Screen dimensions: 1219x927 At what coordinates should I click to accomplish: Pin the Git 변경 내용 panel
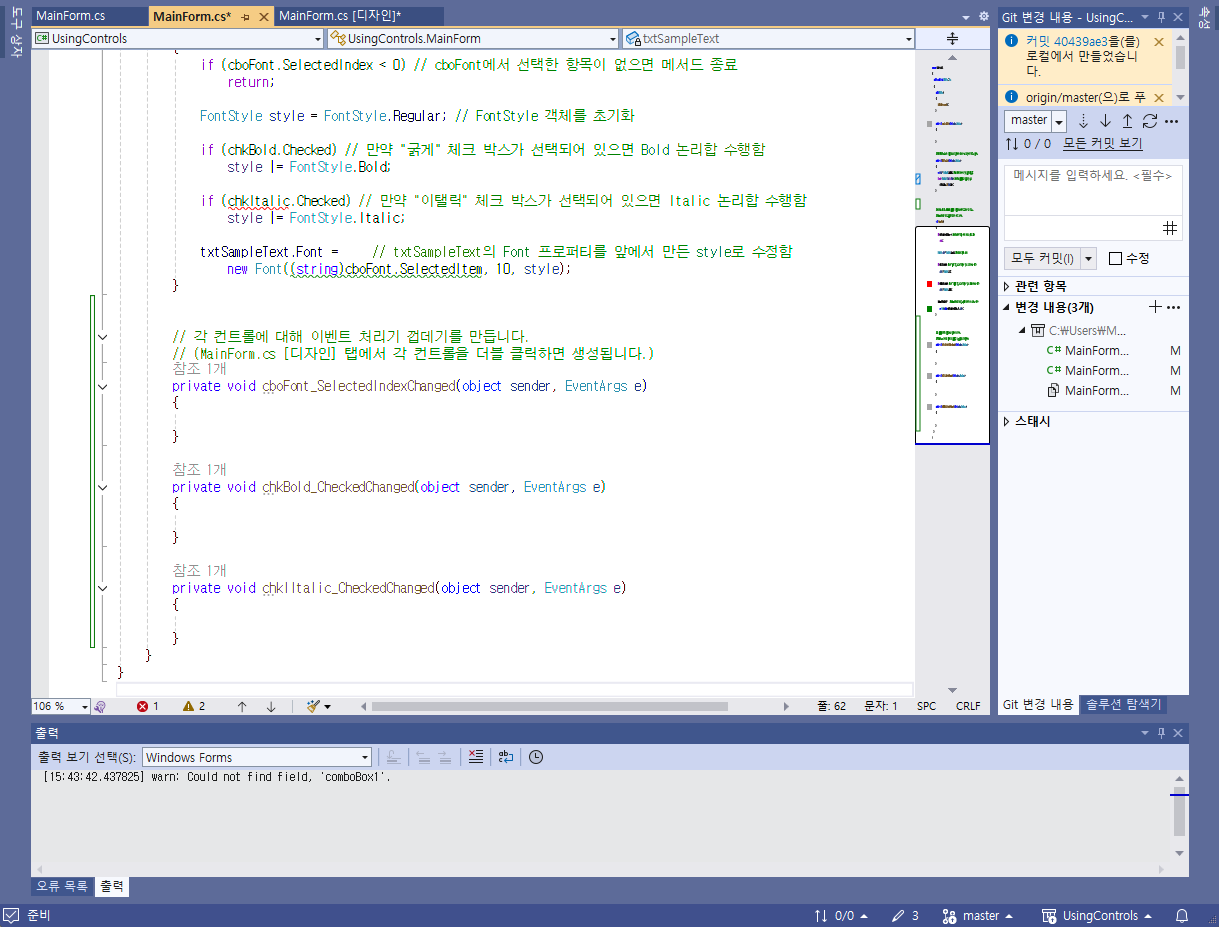(x=1161, y=17)
